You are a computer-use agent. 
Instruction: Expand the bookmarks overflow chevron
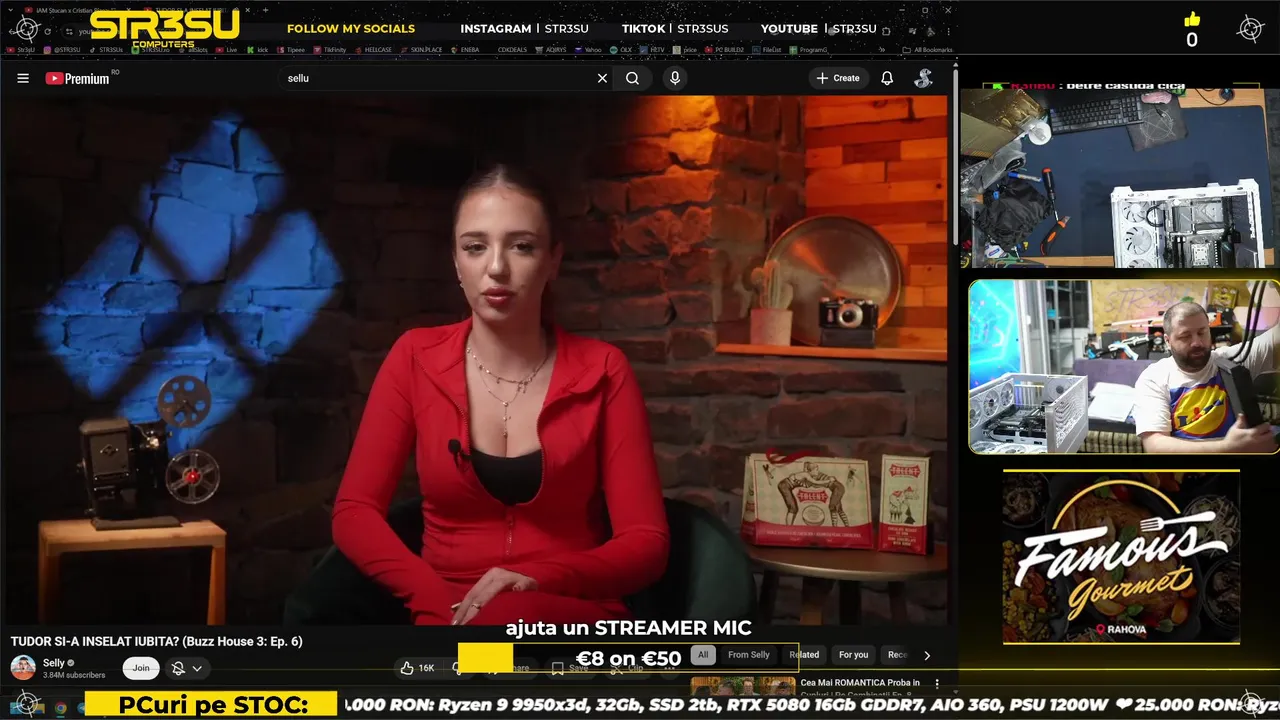881,49
